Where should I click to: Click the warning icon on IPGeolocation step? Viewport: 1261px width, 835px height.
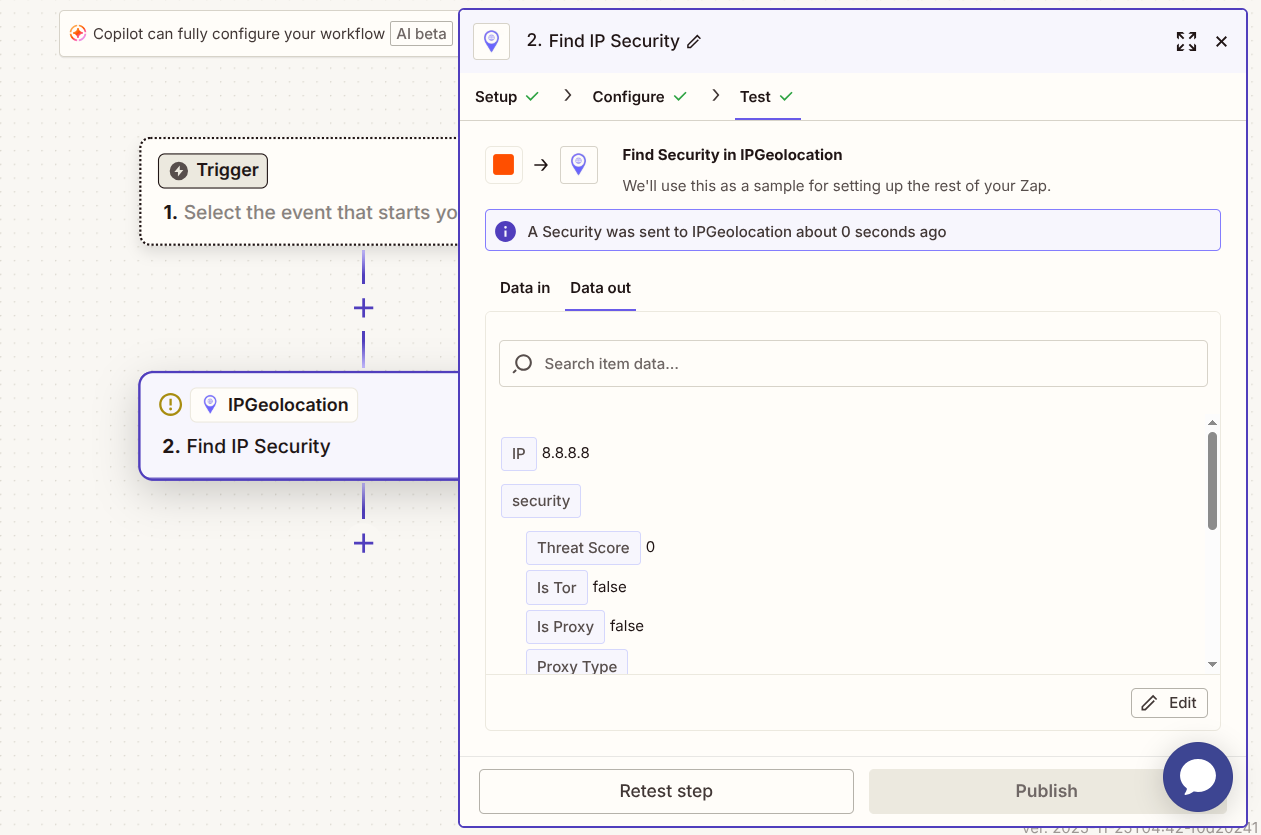click(171, 405)
